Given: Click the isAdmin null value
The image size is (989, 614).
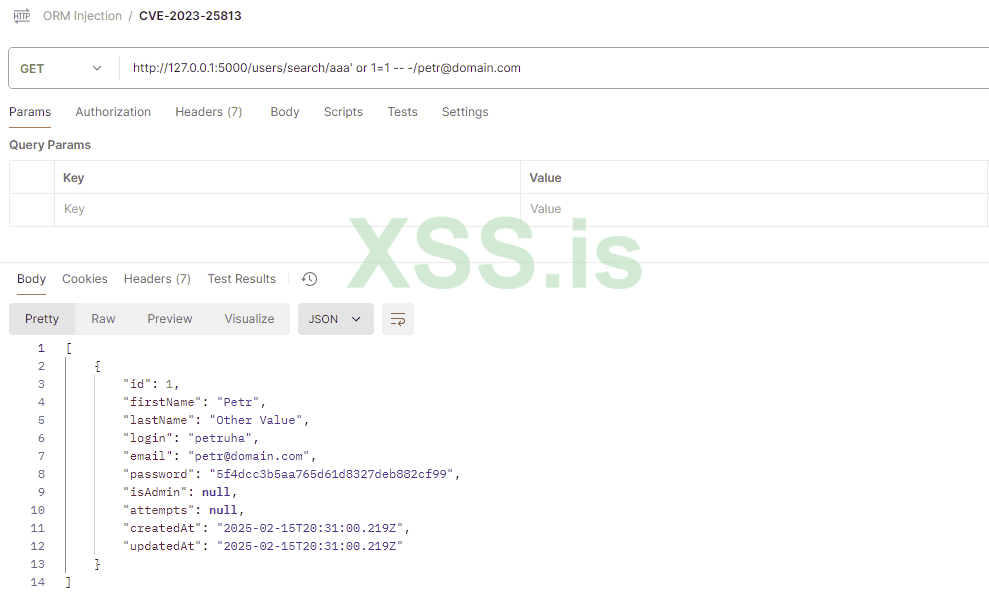Looking at the screenshot, I should coord(216,492).
